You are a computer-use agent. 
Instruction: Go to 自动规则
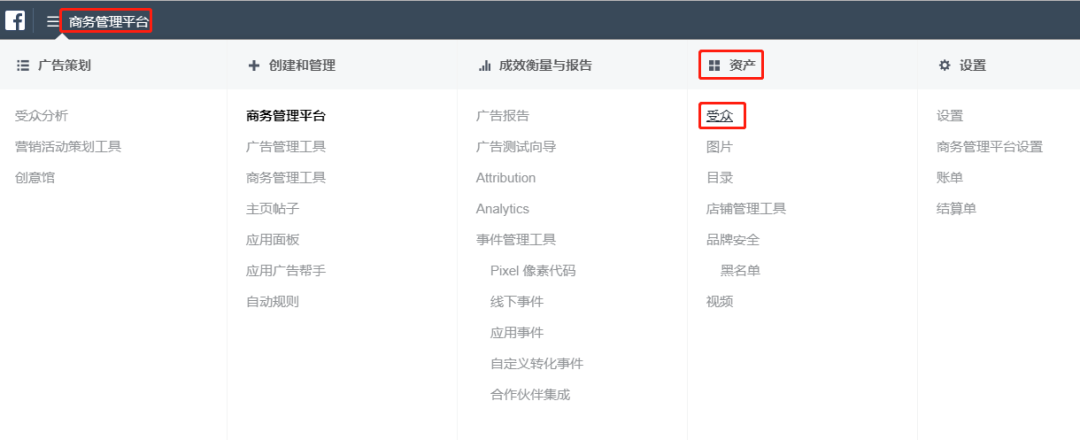tap(273, 302)
